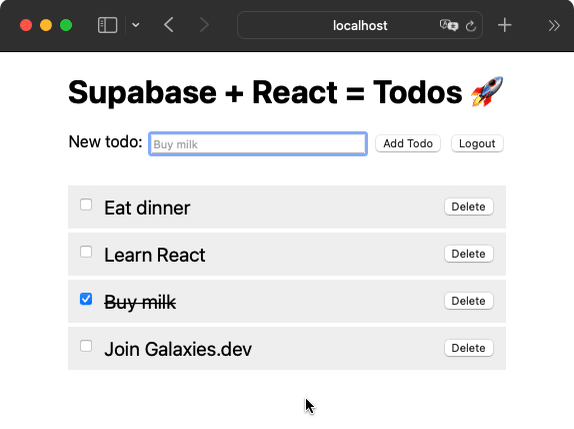Delete the Join Galaxies.dev todo
This screenshot has width=574, height=429.
[x=469, y=348]
